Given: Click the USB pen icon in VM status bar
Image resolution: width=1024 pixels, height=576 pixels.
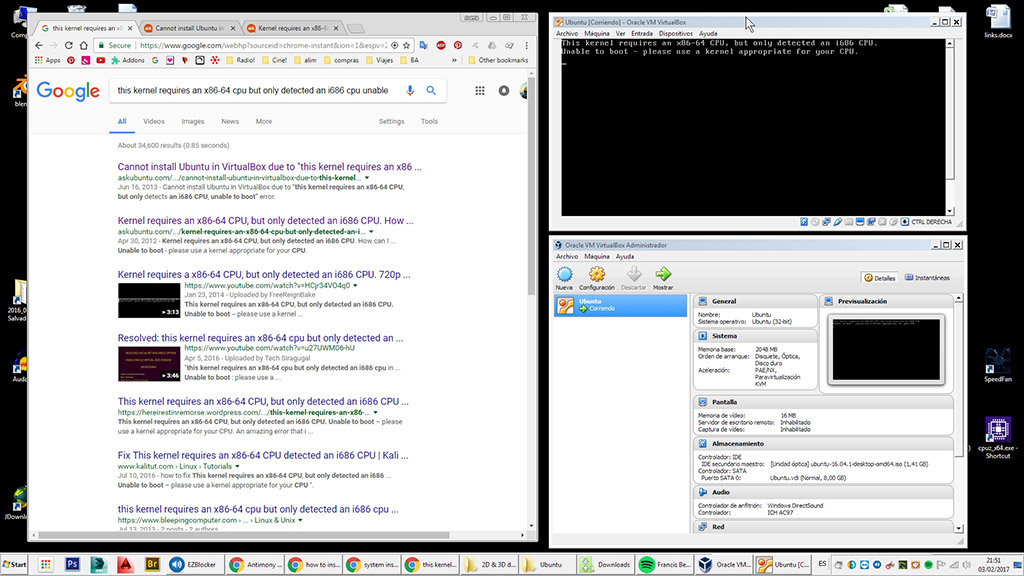Looking at the screenshot, I should [838, 222].
